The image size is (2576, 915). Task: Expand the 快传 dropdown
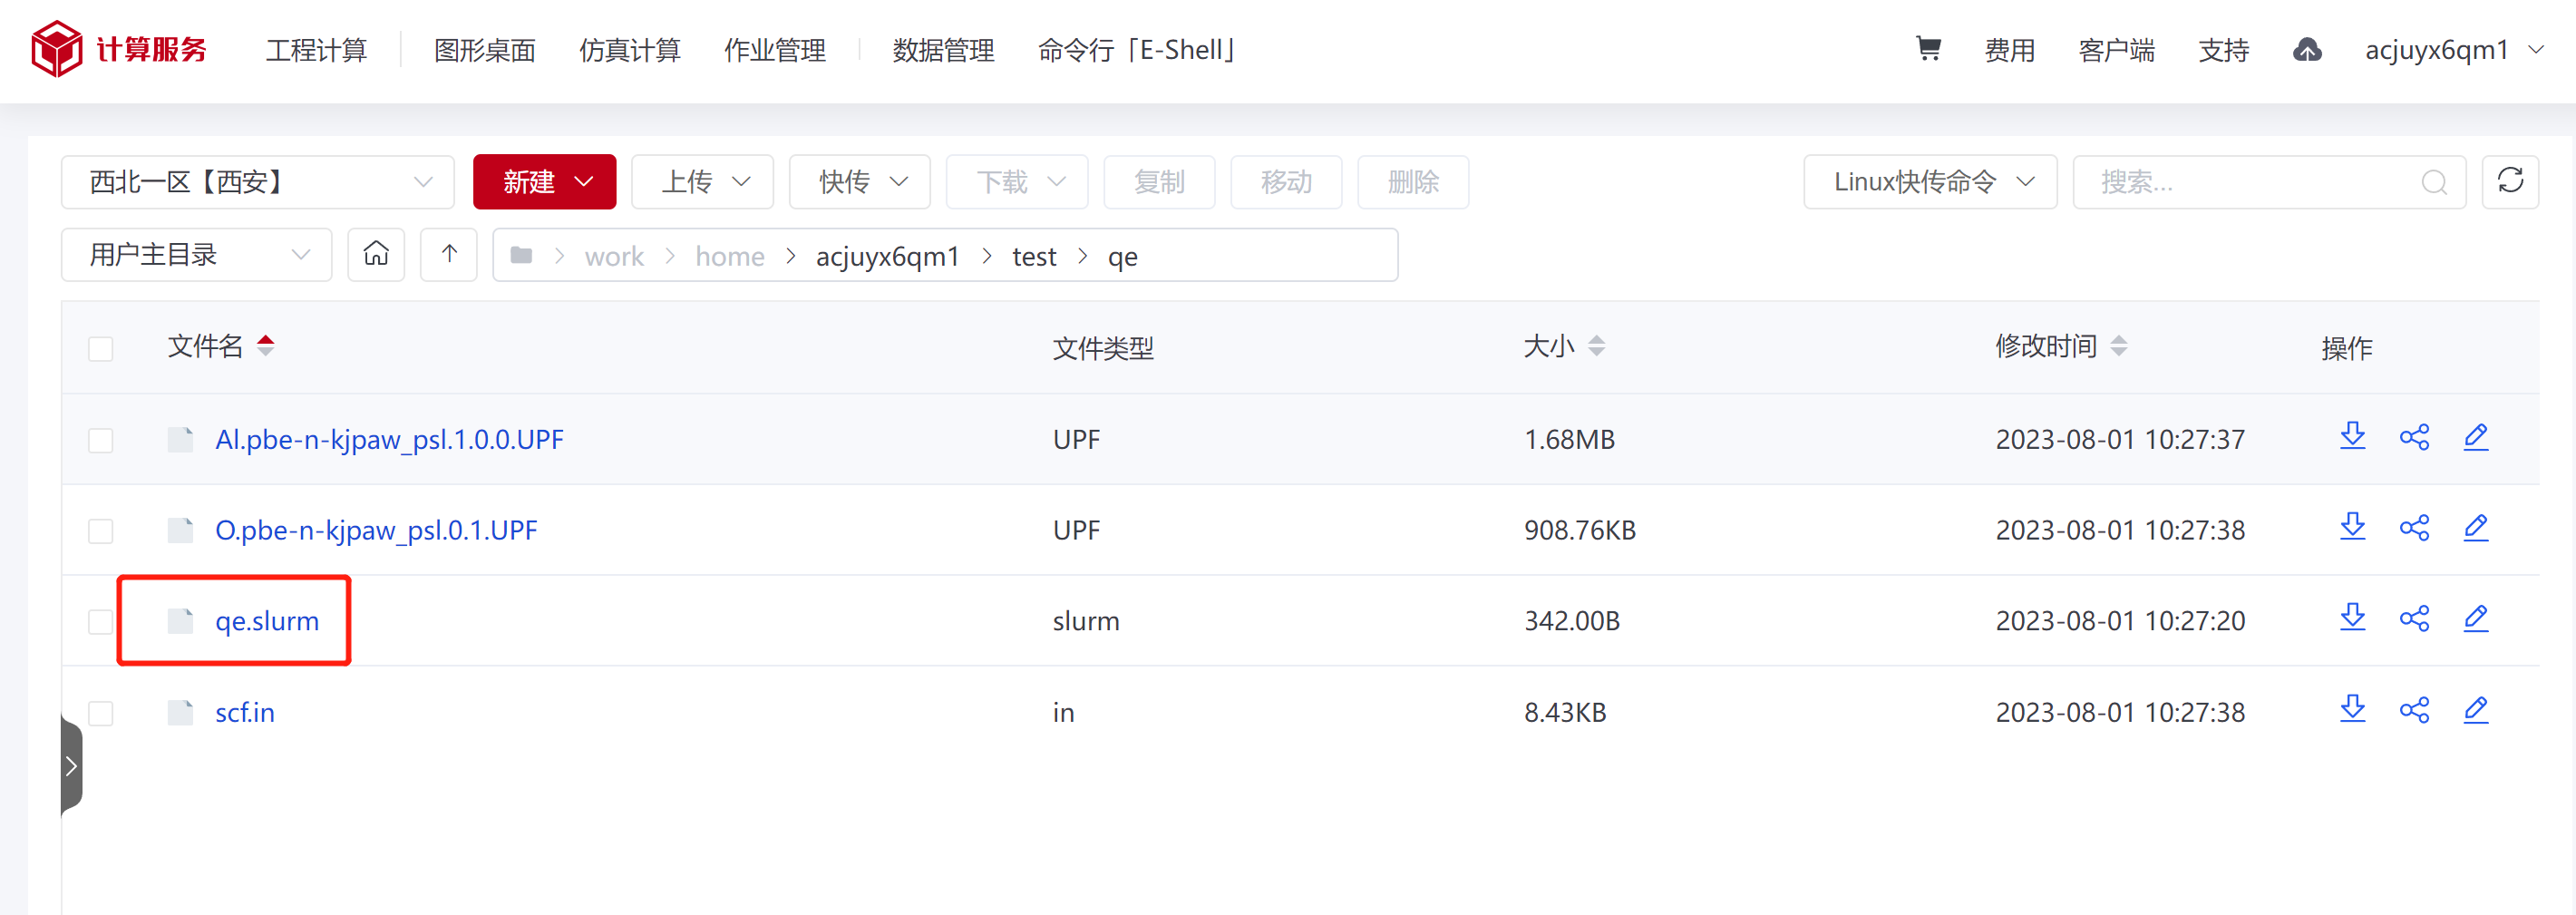click(x=859, y=182)
